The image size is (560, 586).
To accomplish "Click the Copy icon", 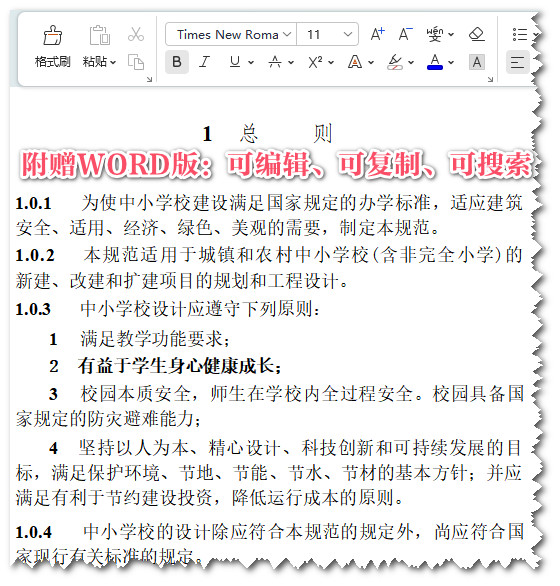I will coord(136,62).
